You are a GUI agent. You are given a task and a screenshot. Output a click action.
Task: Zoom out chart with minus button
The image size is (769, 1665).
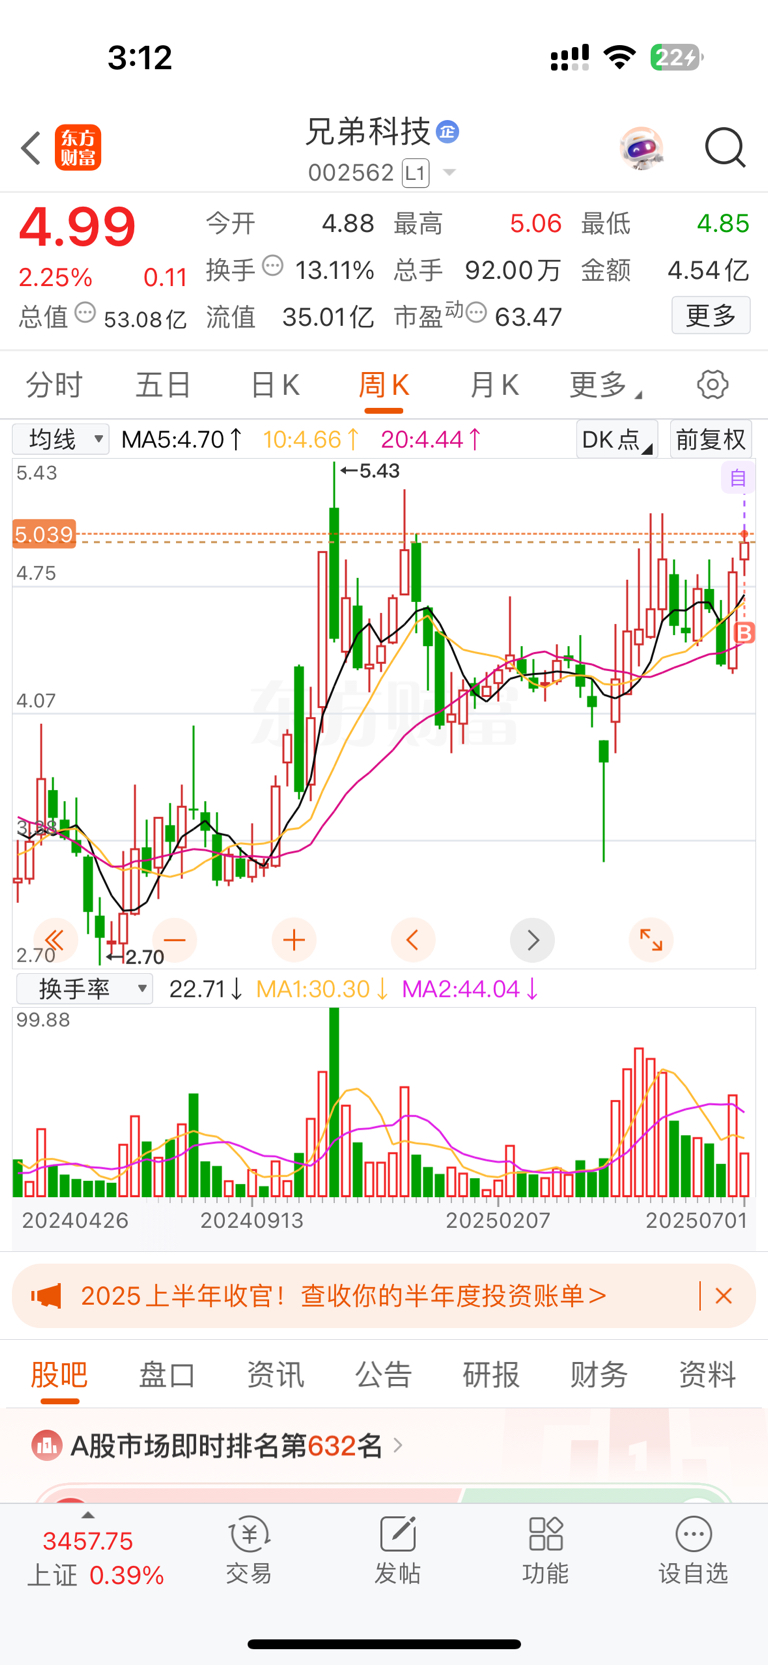coord(175,940)
